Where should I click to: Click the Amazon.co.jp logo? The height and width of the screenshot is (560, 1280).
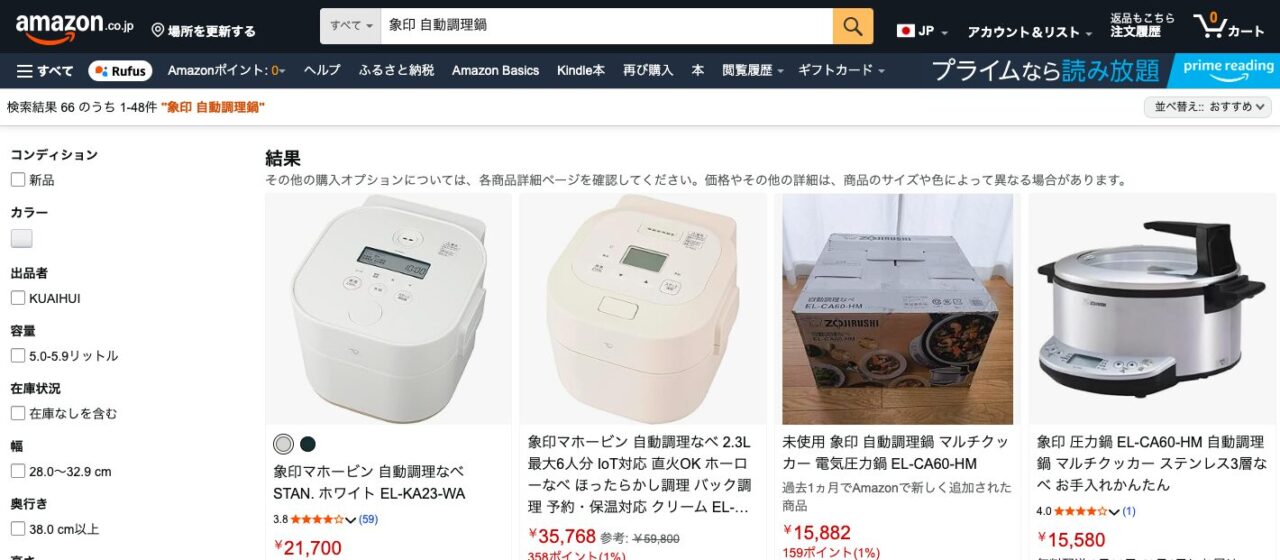click(74, 28)
